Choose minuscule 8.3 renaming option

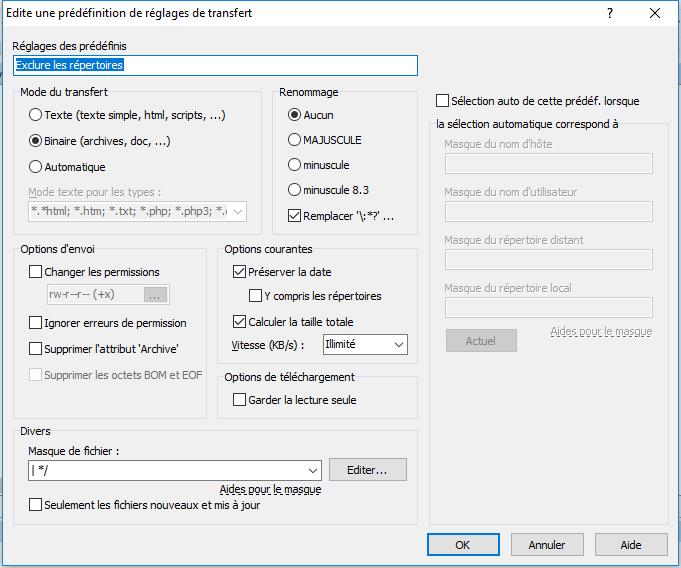click(294, 190)
